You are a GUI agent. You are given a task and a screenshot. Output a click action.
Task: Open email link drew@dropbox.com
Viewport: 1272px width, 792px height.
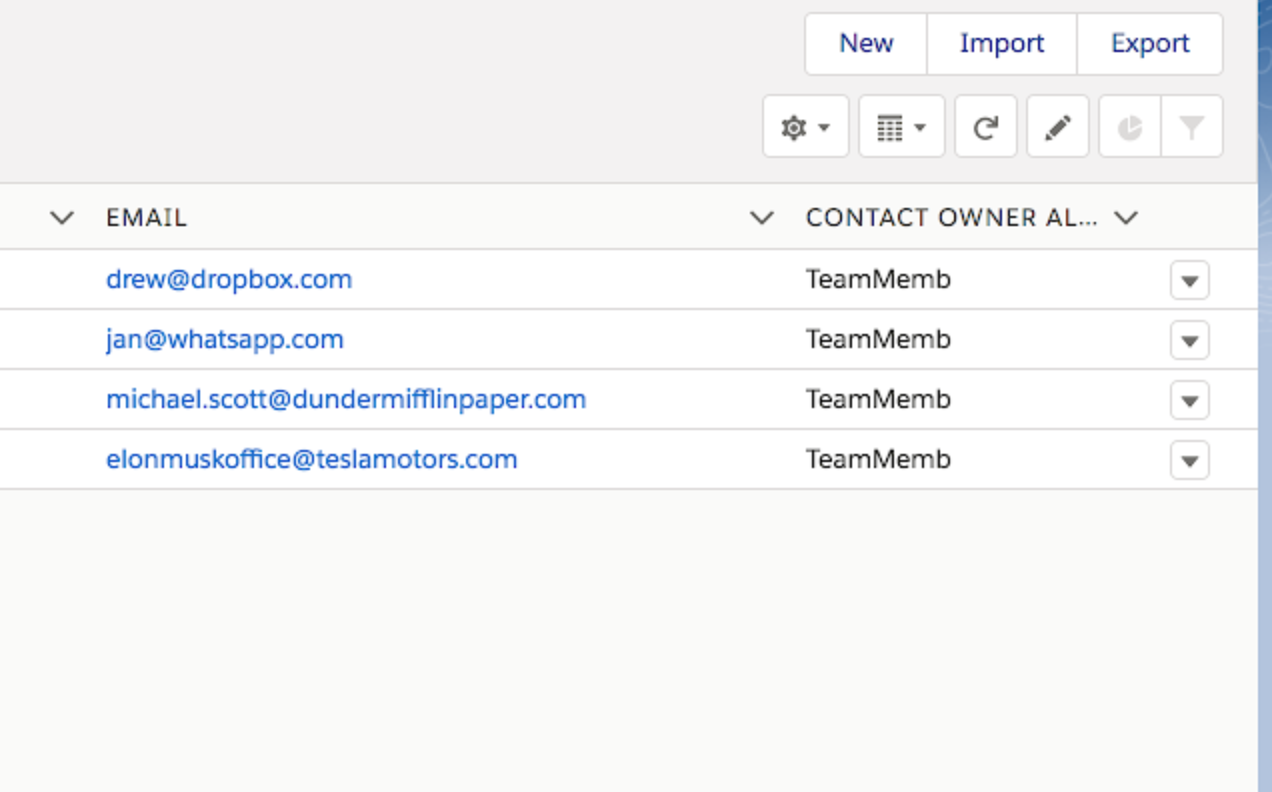tap(229, 279)
